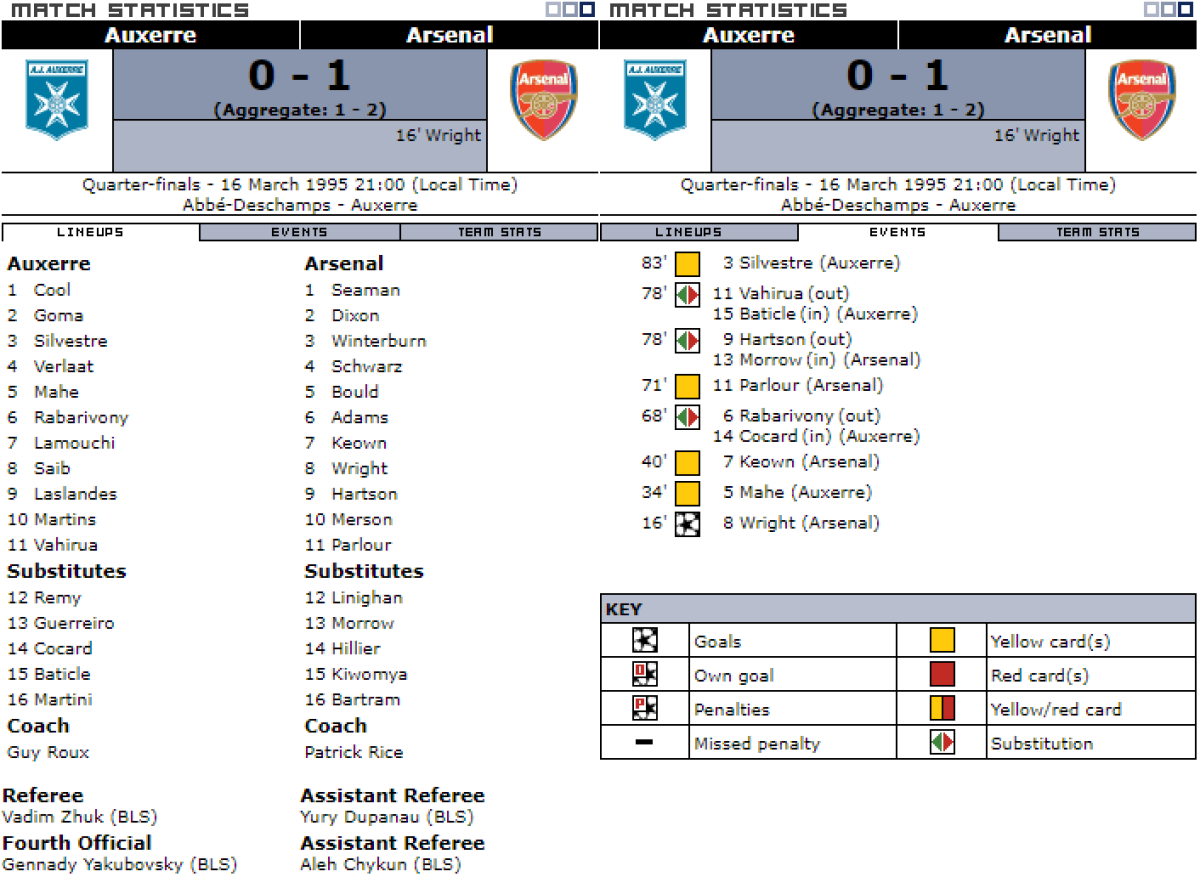Click the substitution icon for Vahirua's 78' change
Viewport: 1200px width, 877px height.
click(x=687, y=294)
